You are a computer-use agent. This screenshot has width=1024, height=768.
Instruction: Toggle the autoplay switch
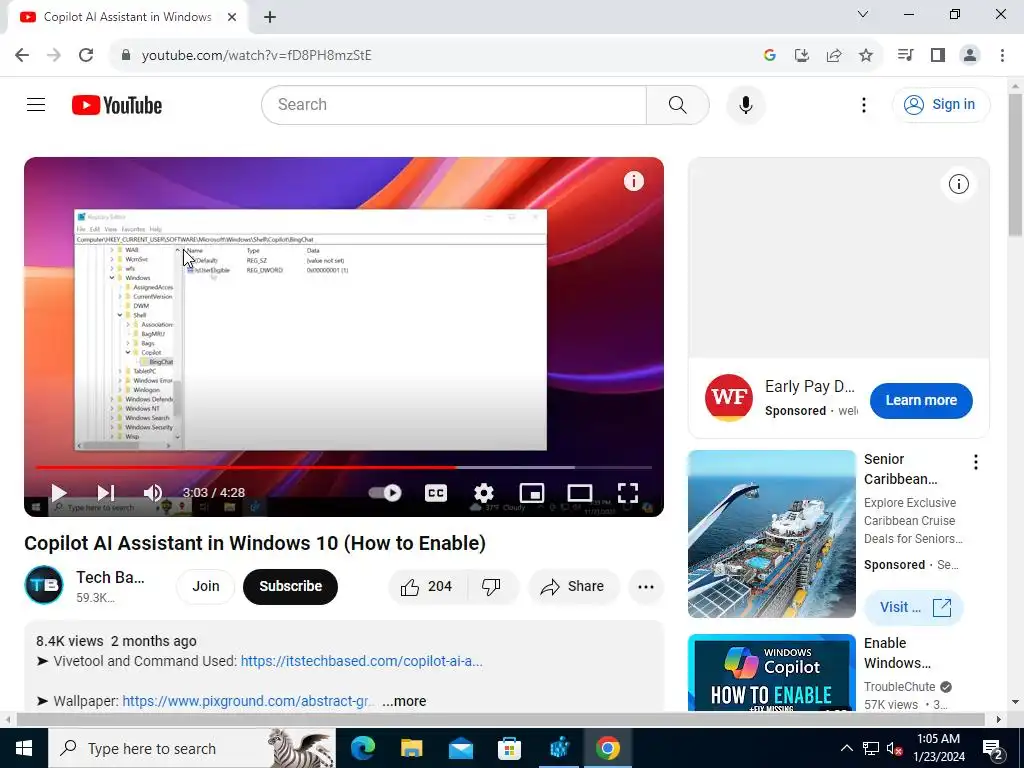coord(385,492)
